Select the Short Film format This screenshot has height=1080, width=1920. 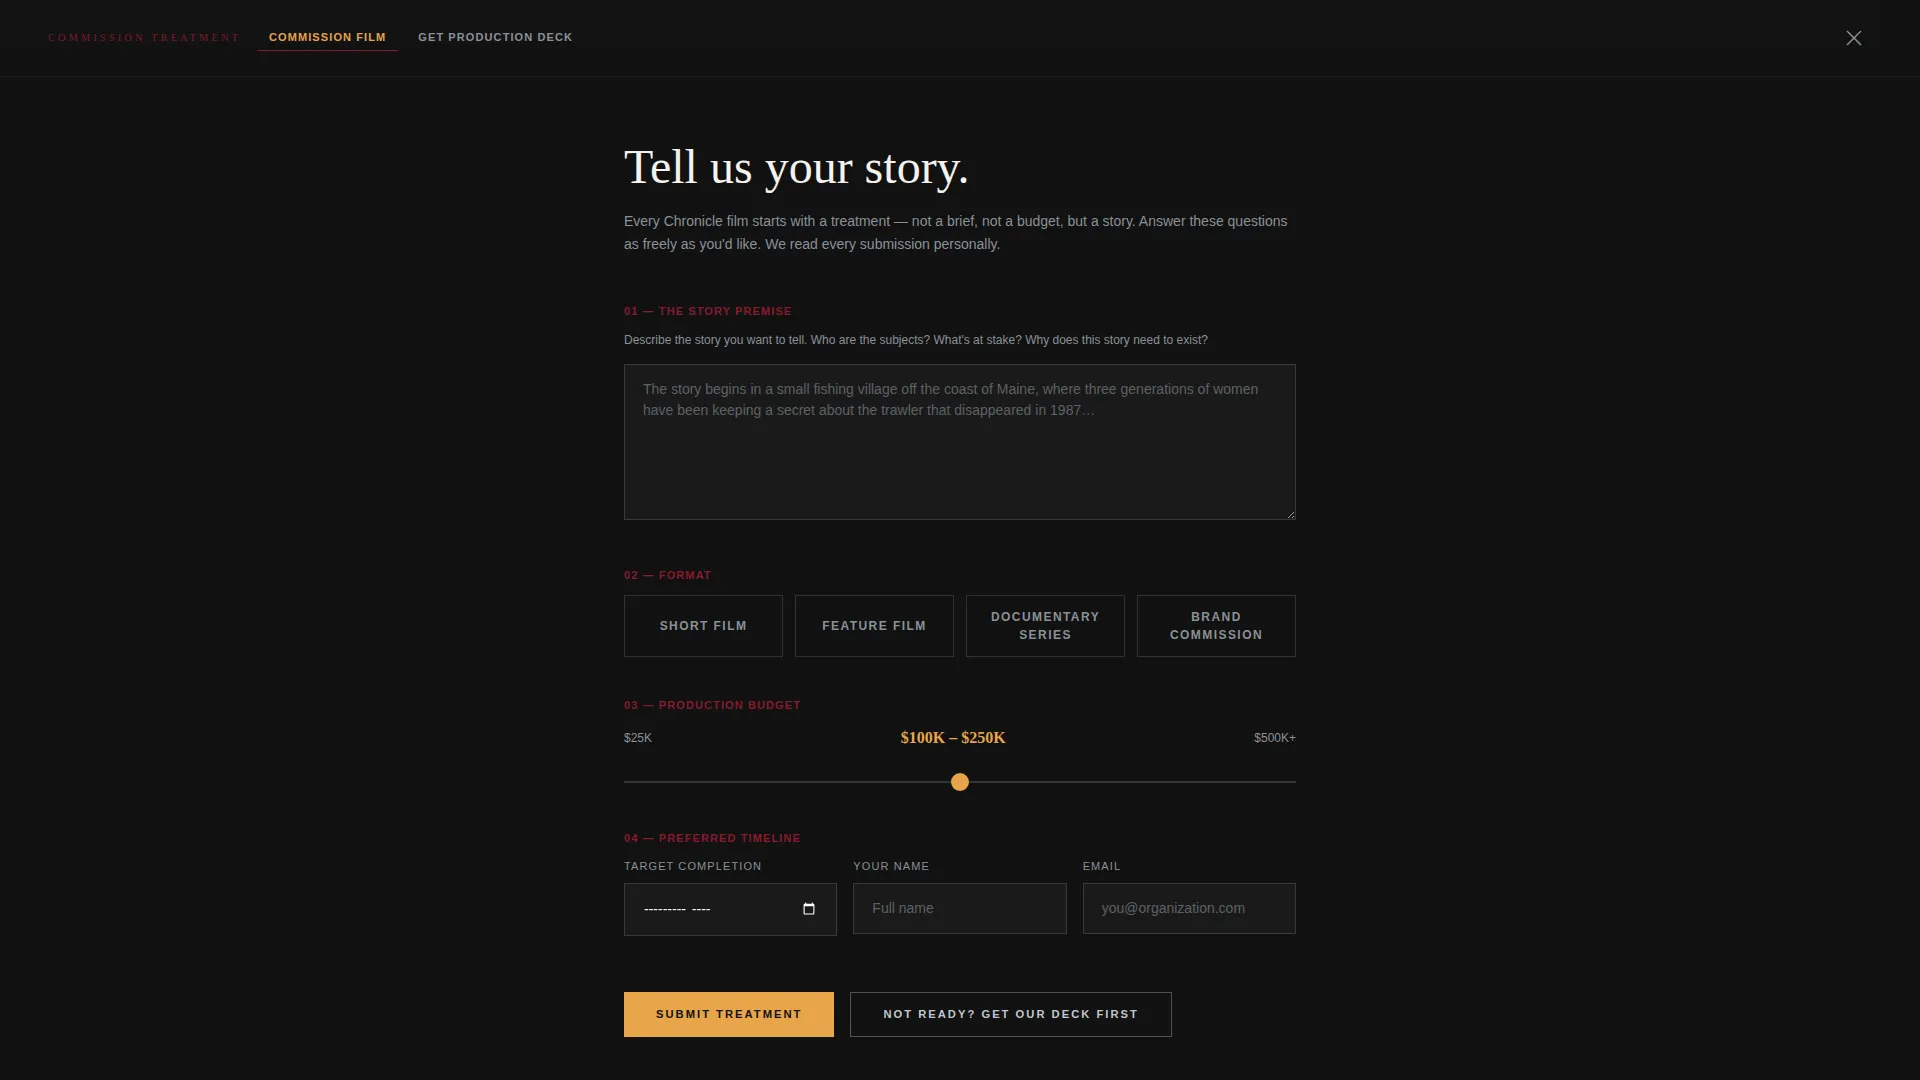pyautogui.click(x=703, y=626)
